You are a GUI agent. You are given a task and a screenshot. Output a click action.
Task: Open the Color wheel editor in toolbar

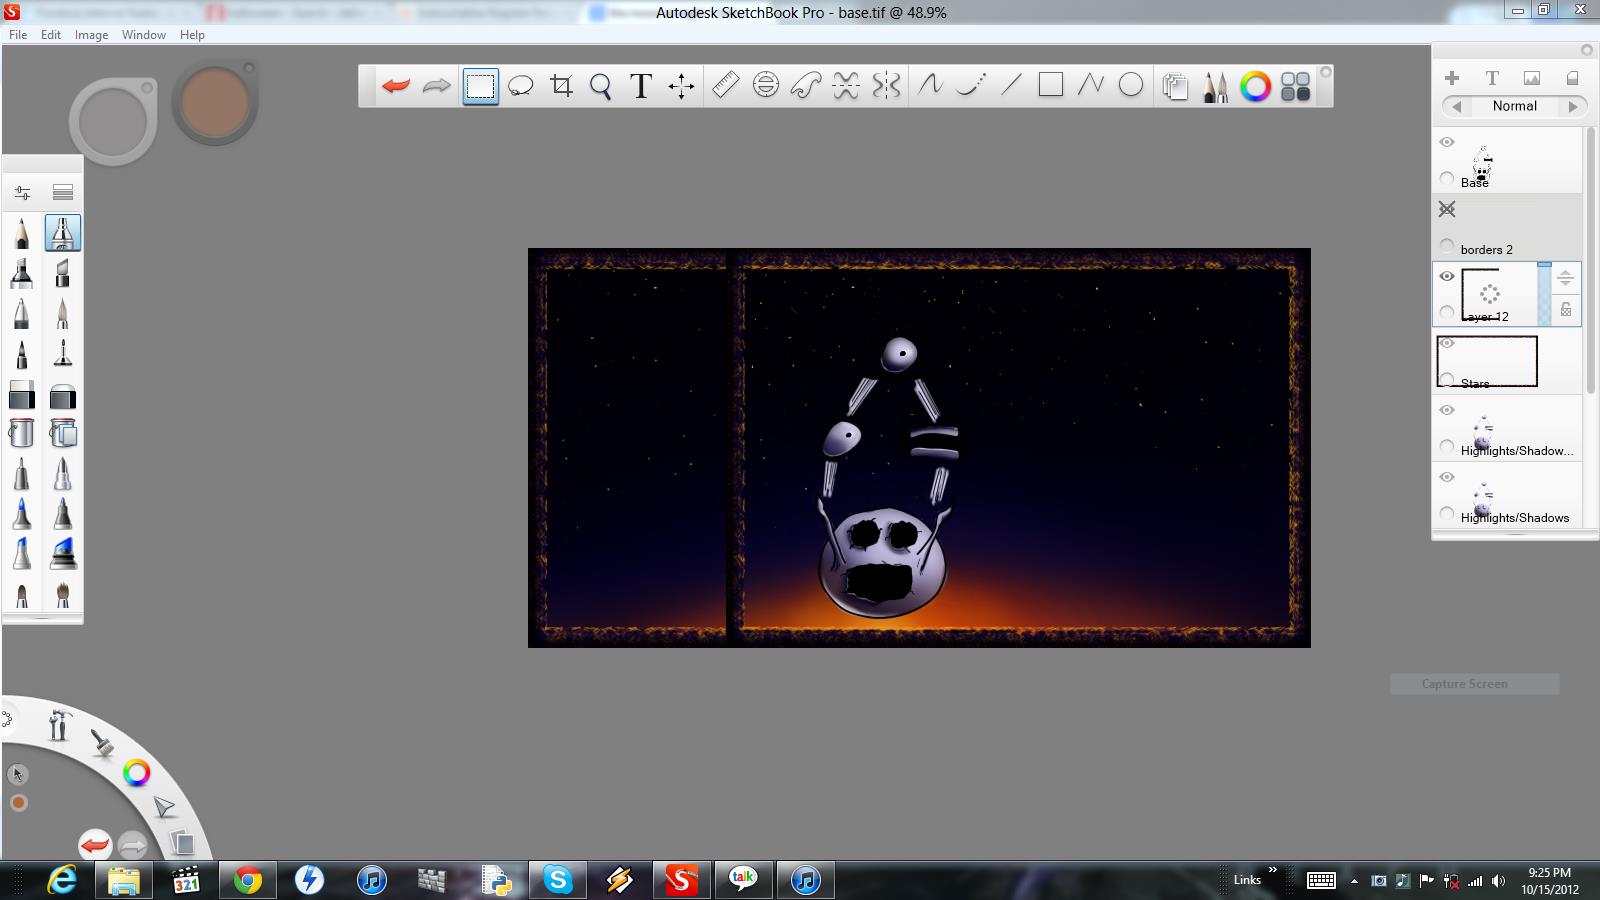(1256, 87)
